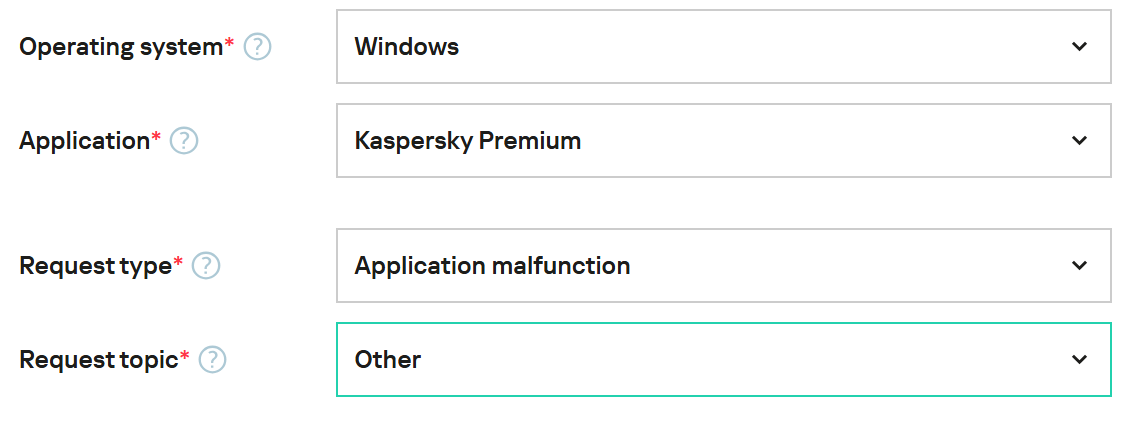Open the Request type dropdown chevron
The height and width of the screenshot is (432, 1142).
pos(1079,266)
